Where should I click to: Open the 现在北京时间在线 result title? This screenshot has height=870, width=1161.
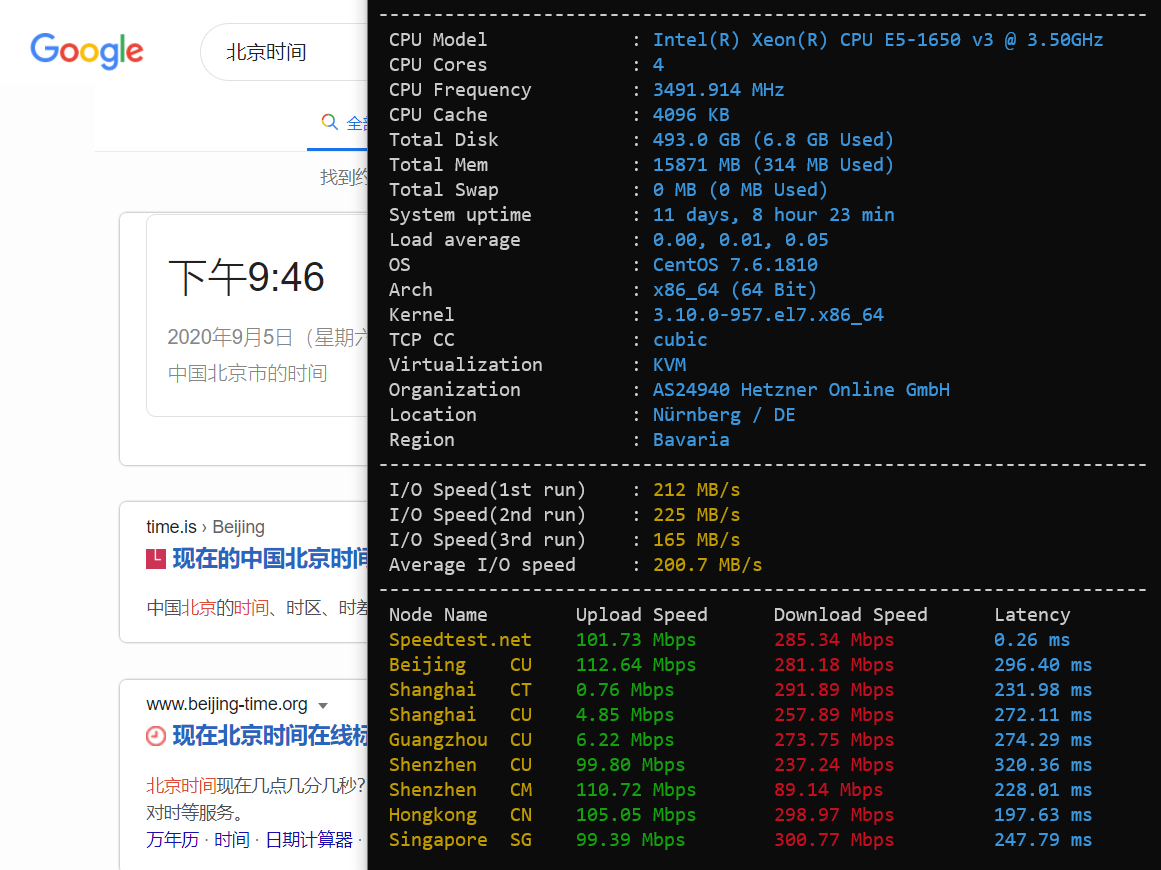[x=270, y=736]
